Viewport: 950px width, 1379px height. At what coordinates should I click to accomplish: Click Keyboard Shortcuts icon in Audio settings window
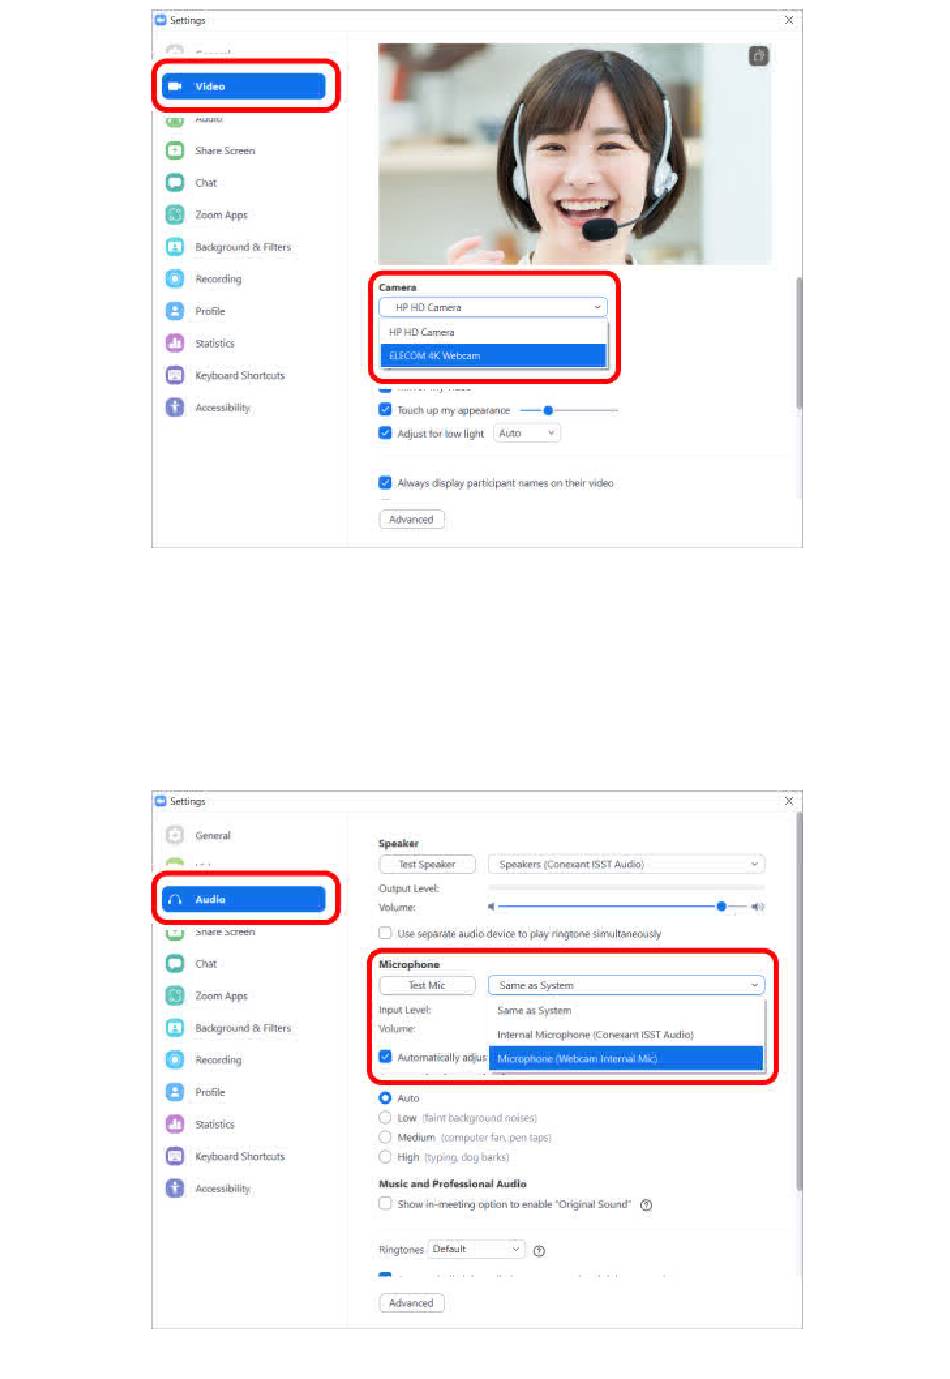tap(175, 1156)
